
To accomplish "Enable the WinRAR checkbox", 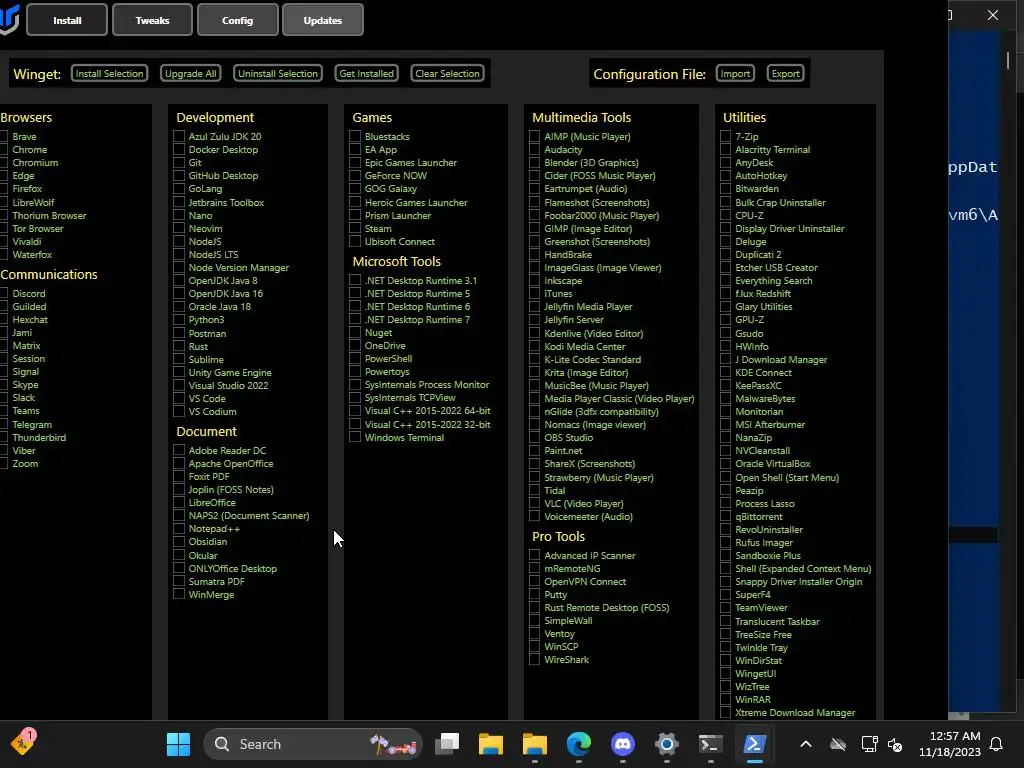I will pyautogui.click(x=726, y=699).
